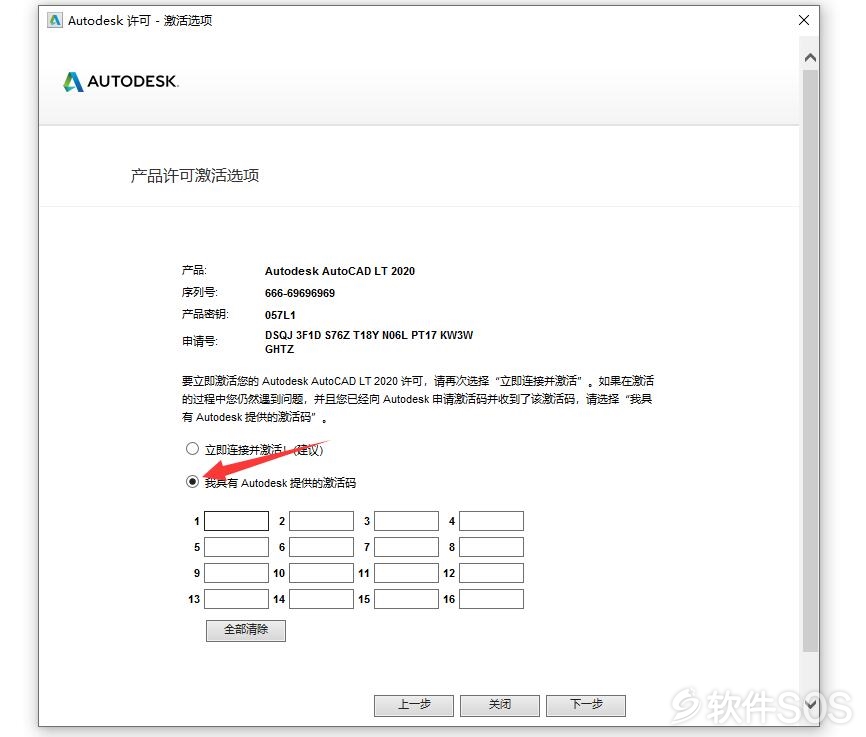866x737 pixels.
Task: Close the Autodesk license window
Action: click(x=804, y=20)
